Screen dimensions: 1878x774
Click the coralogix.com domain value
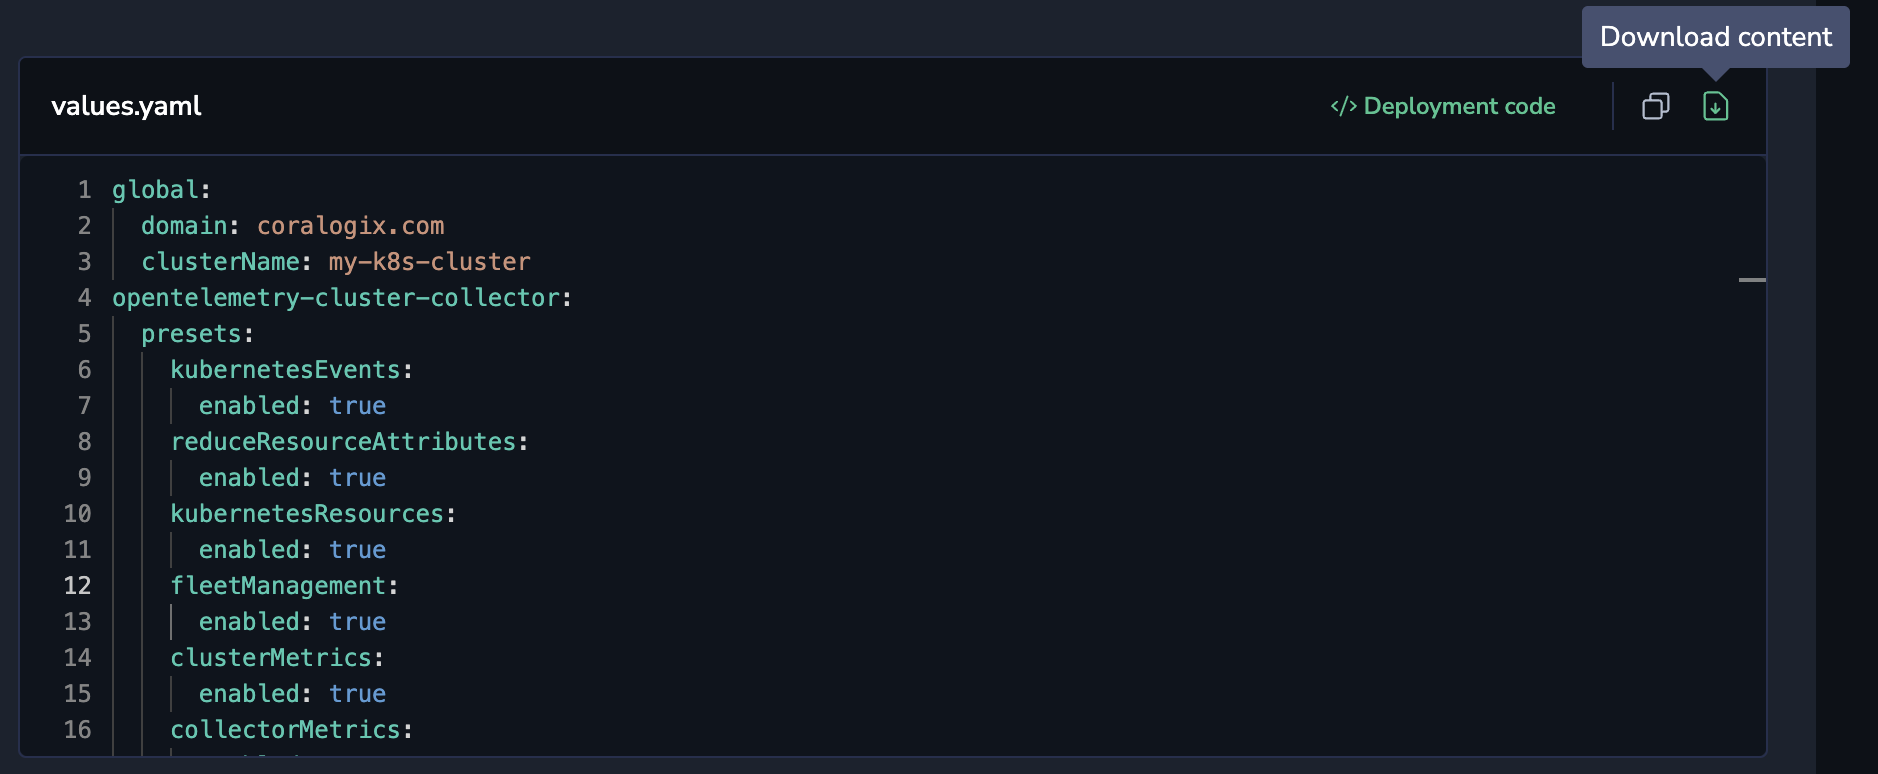click(x=350, y=226)
